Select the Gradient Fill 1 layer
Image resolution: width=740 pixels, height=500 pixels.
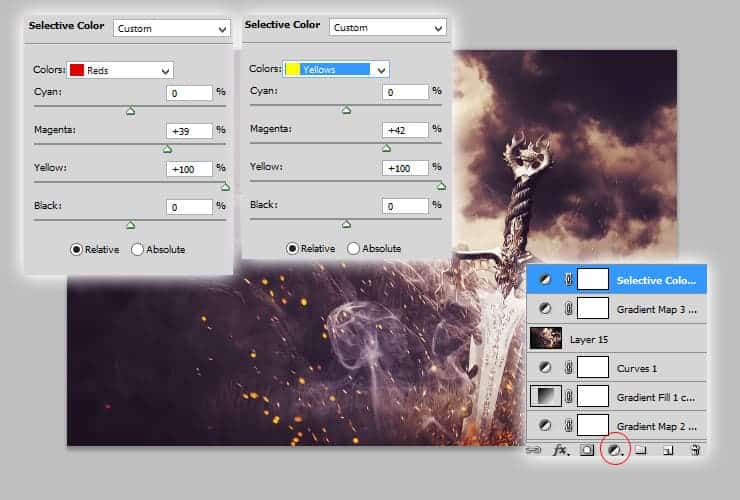point(655,397)
